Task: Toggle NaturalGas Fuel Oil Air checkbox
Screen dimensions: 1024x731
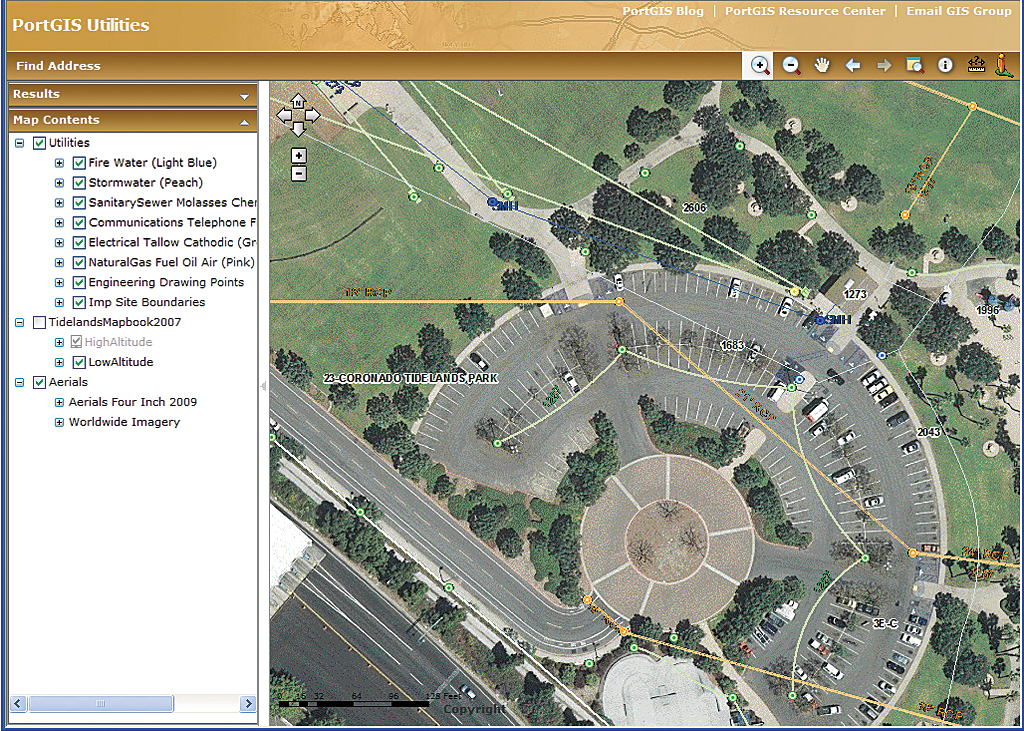Action: click(79, 263)
